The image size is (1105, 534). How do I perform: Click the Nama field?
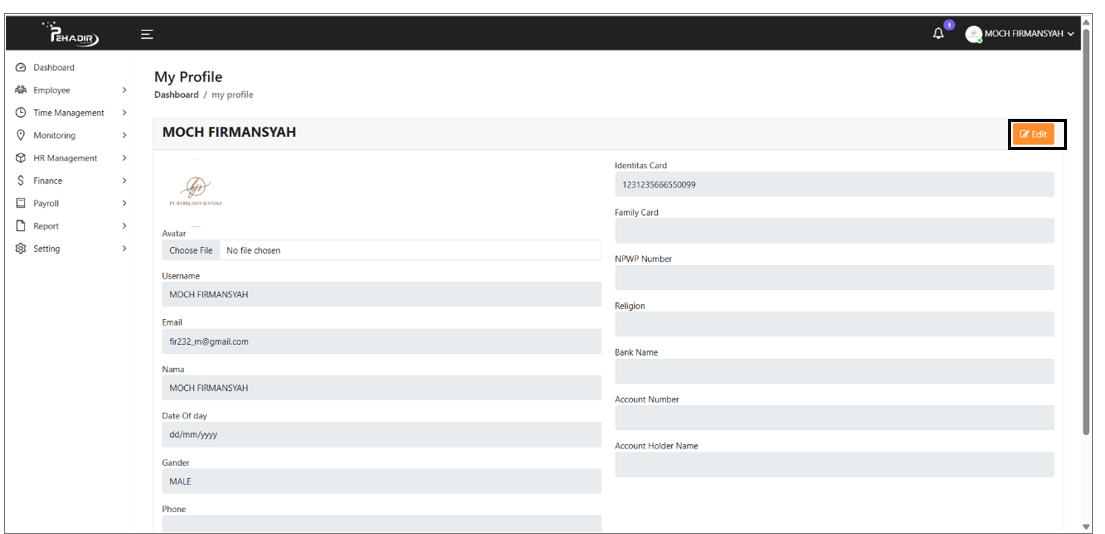[381, 387]
